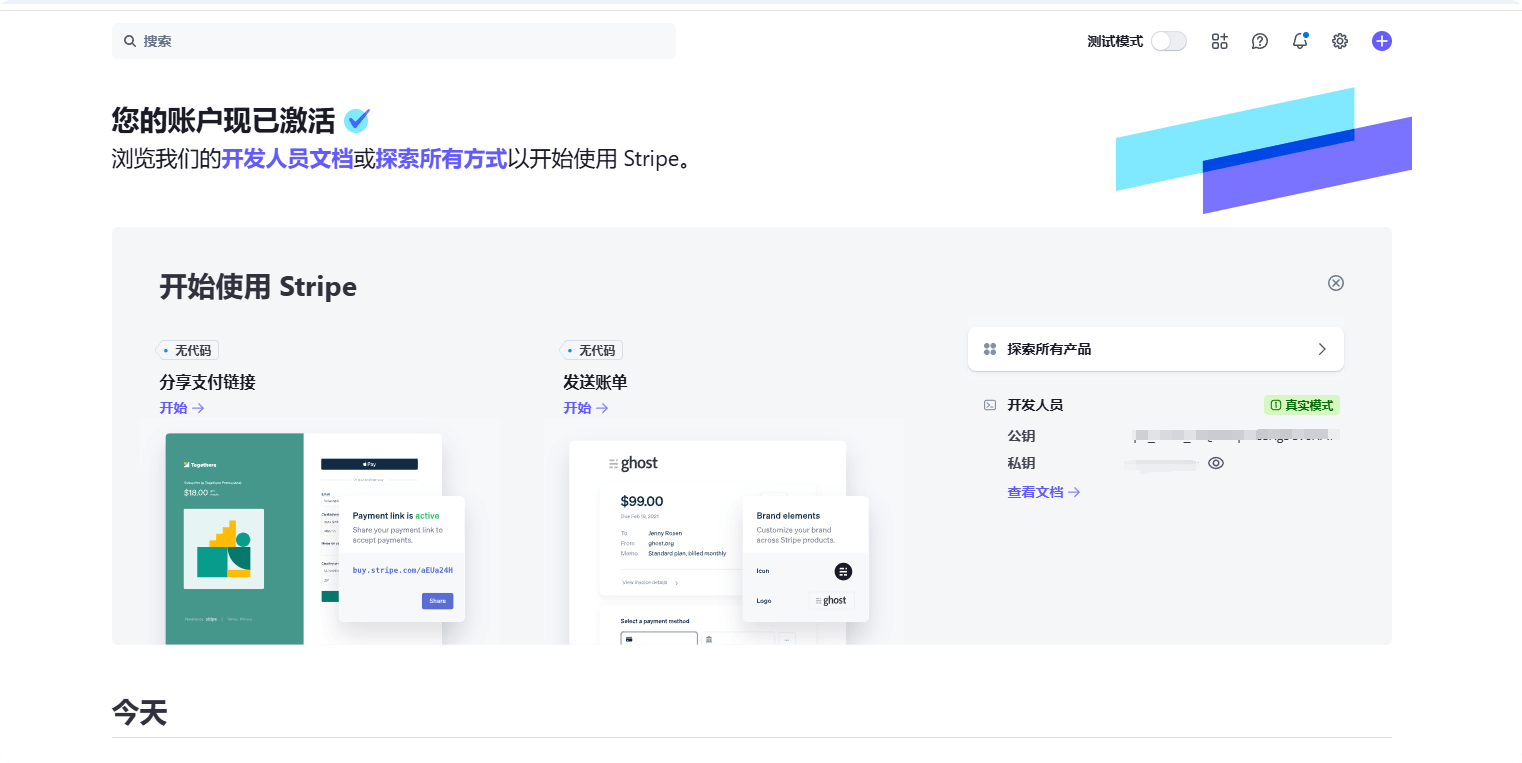Click the grid icon beside 探索所有产品
The width and height of the screenshot is (1522, 763).
[x=990, y=349]
